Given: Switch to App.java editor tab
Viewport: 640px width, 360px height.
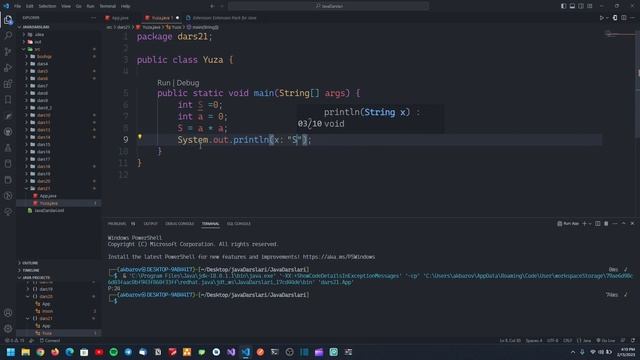Looking at the screenshot, I should (120, 18).
